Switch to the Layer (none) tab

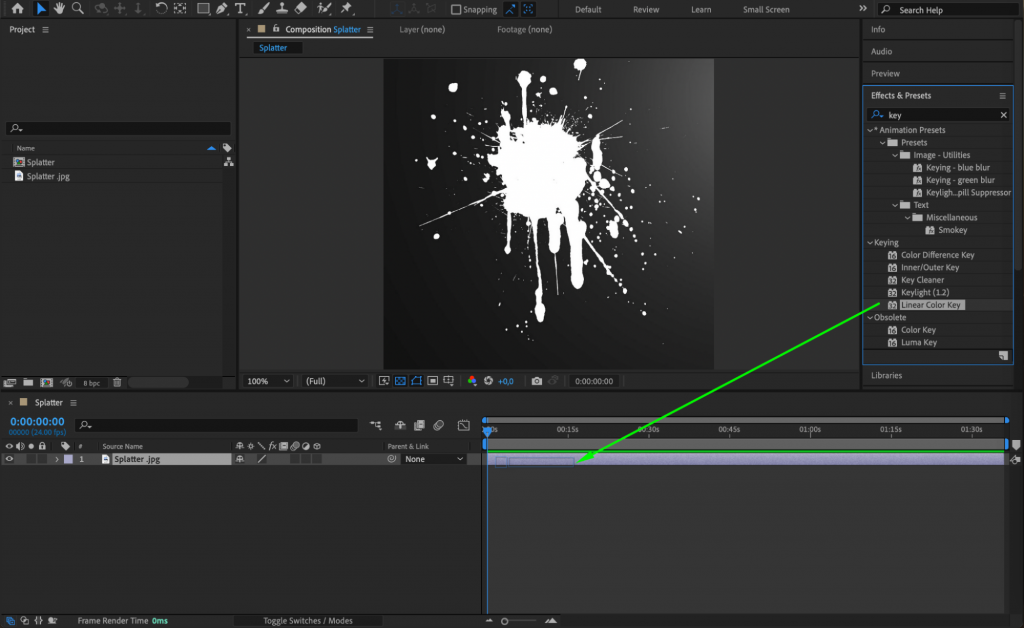click(424, 29)
